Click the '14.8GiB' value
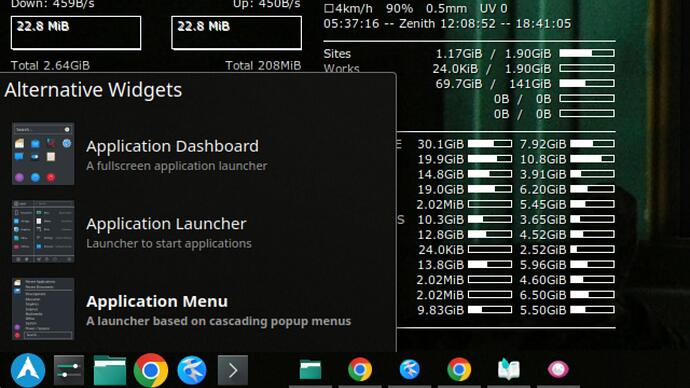The image size is (690, 388). pyautogui.click(x=440, y=174)
